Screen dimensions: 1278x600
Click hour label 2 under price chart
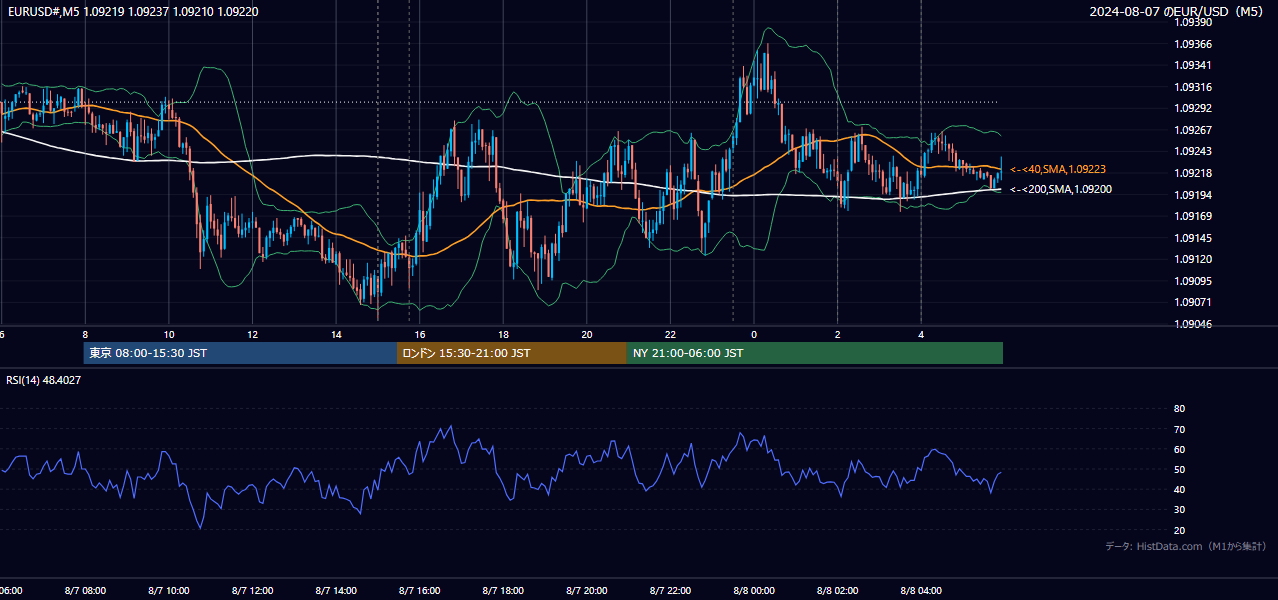(x=837, y=334)
